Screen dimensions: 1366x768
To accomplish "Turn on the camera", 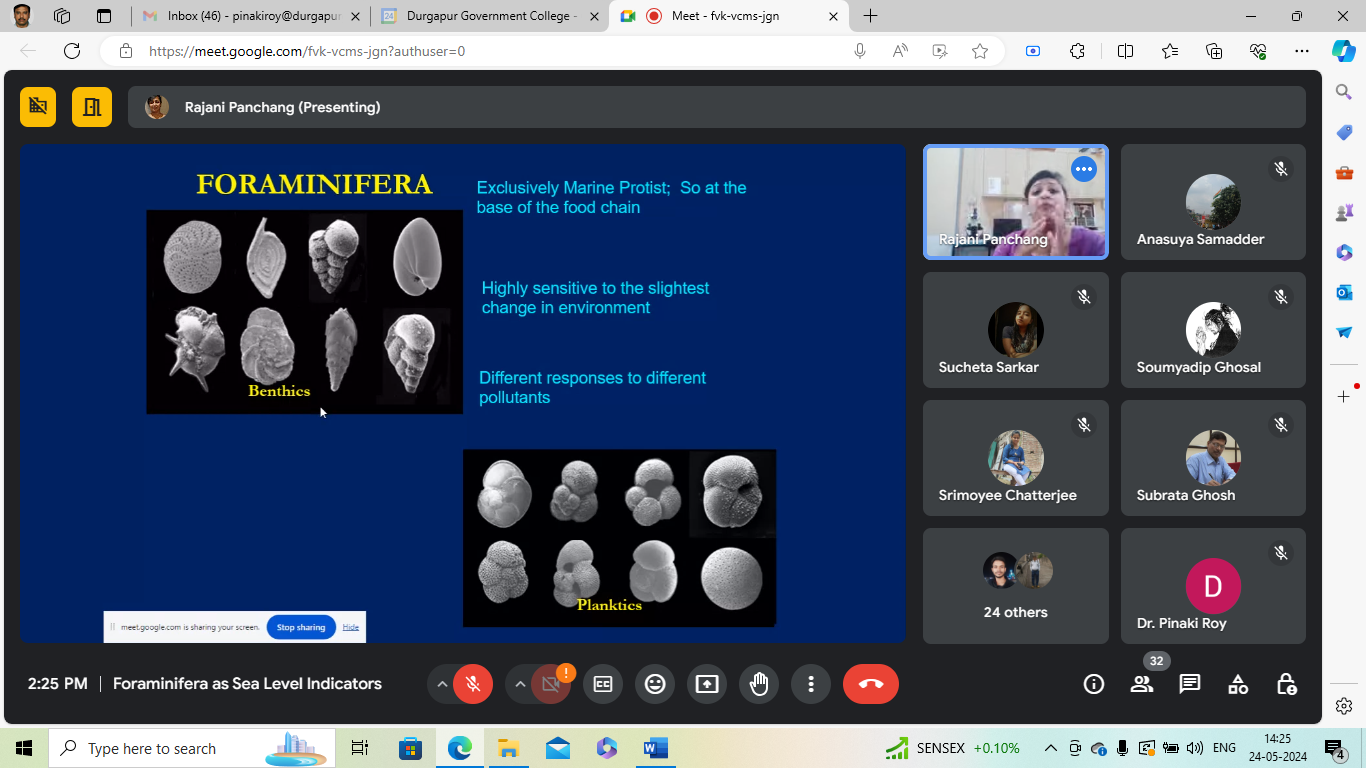I will coord(550,684).
